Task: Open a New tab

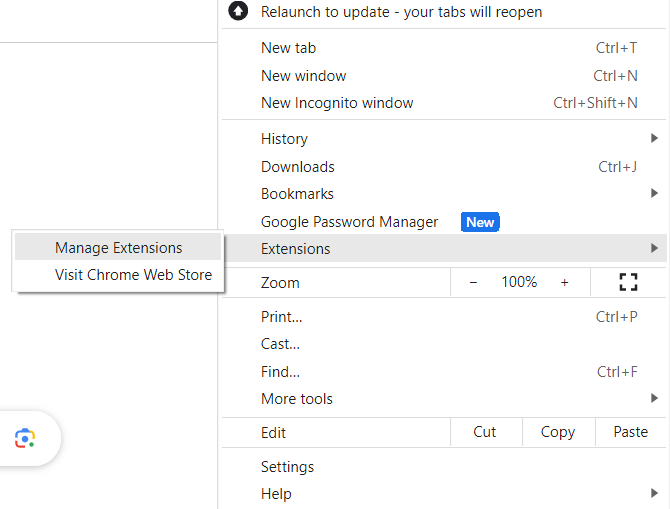Action: (x=290, y=48)
